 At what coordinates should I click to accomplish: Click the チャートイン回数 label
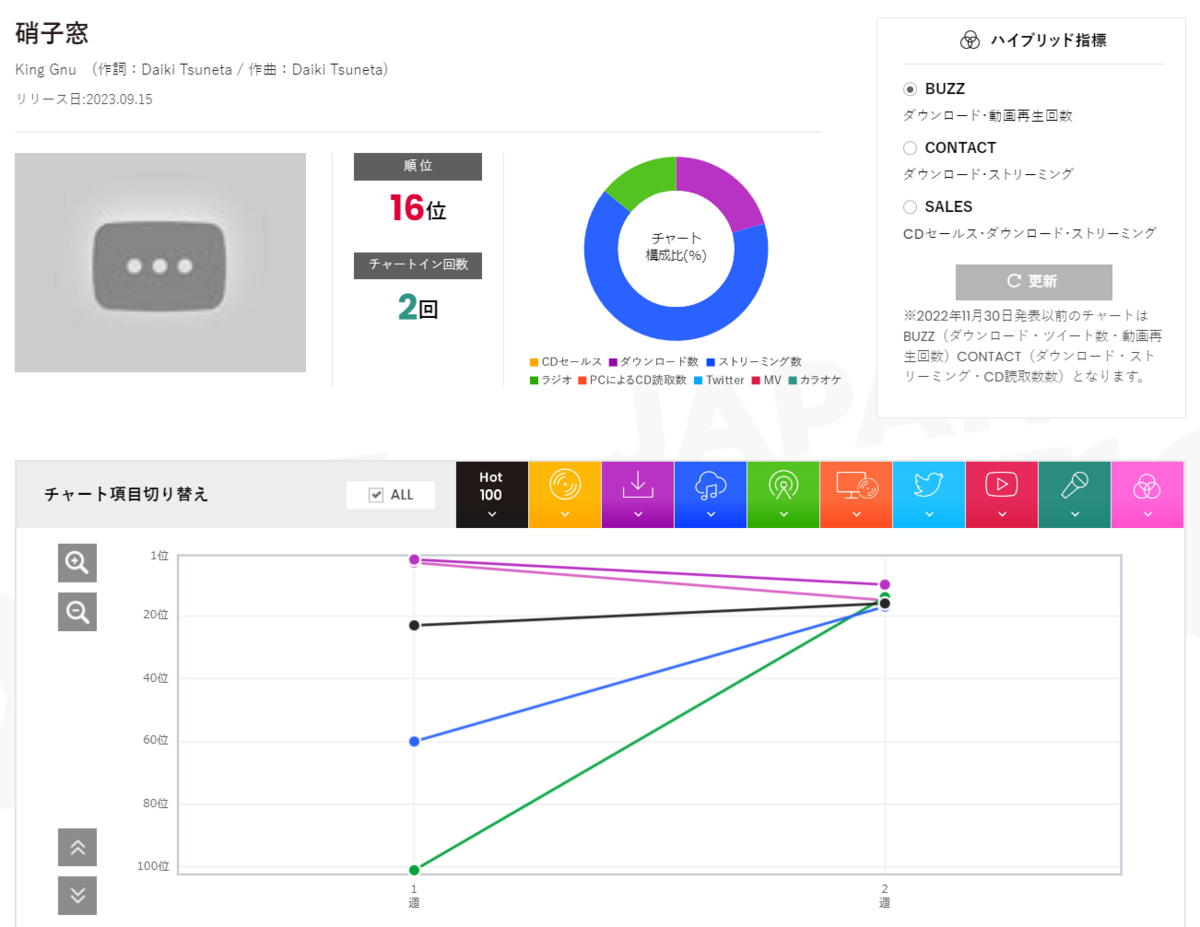point(418,265)
